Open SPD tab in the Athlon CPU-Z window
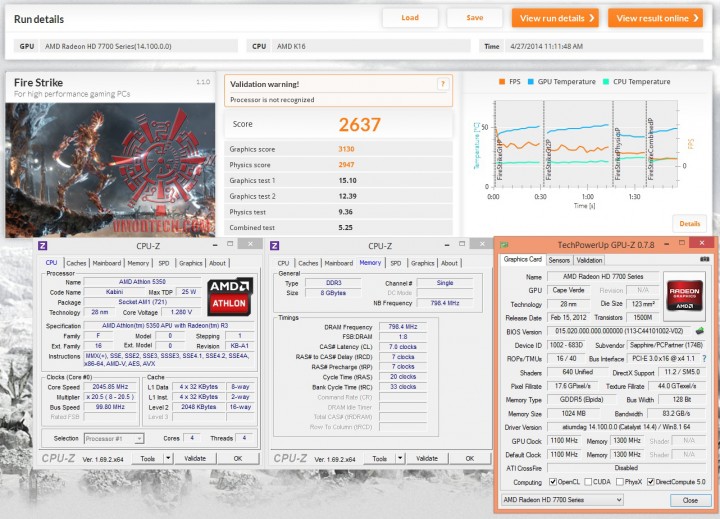This screenshot has height=519, width=720. point(164,263)
